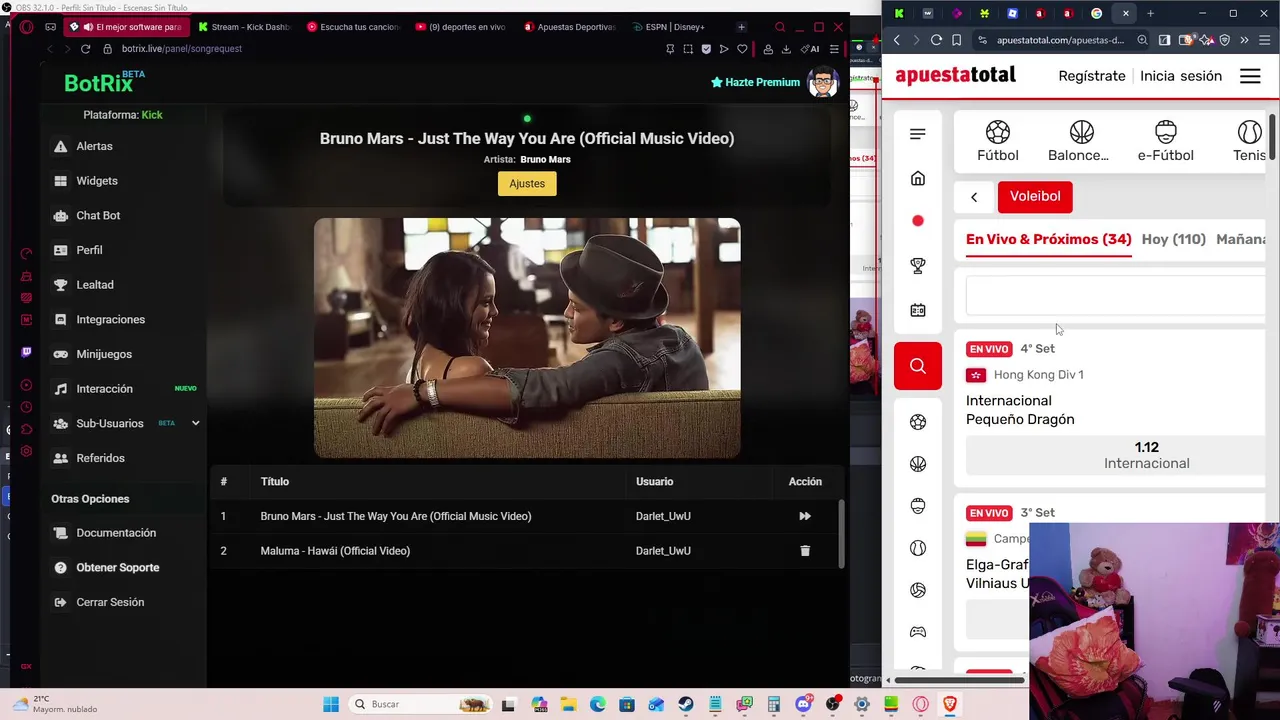Switch to Apuestas Deportivas tab in Opera
The image size is (1280, 720).
point(569,27)
